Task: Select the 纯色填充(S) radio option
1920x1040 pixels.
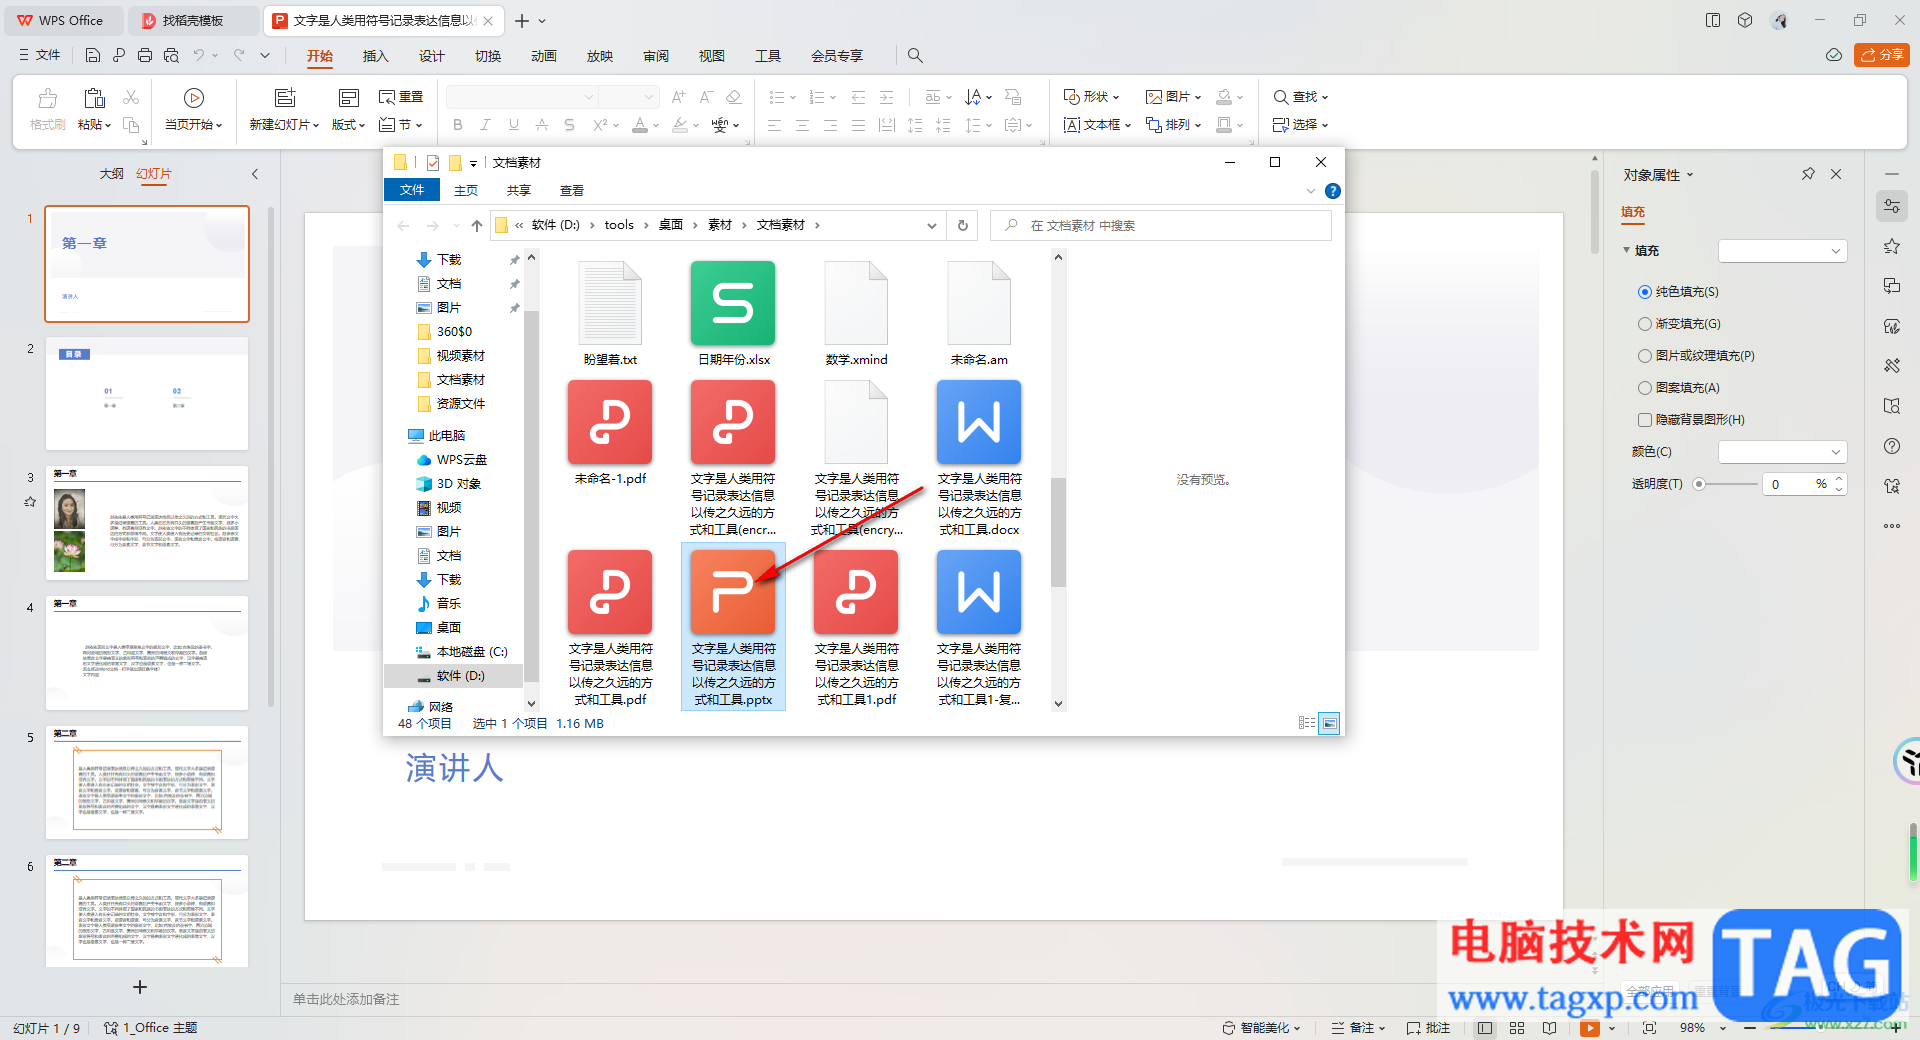Action: pyautogui.click(x=1645, y=292)
